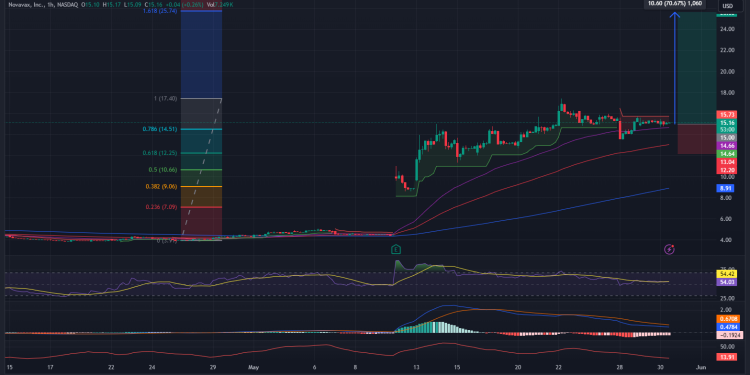
Task: Select the 0.618 (12.25) Fibonacci level label
Action: tap(160, 153)
